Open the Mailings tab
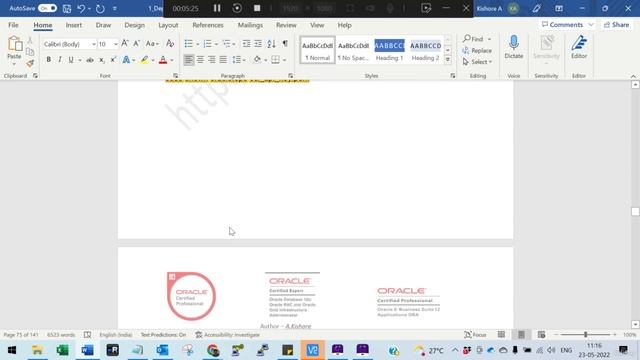This screenshot has width=640, height=360. click(250, 25)
